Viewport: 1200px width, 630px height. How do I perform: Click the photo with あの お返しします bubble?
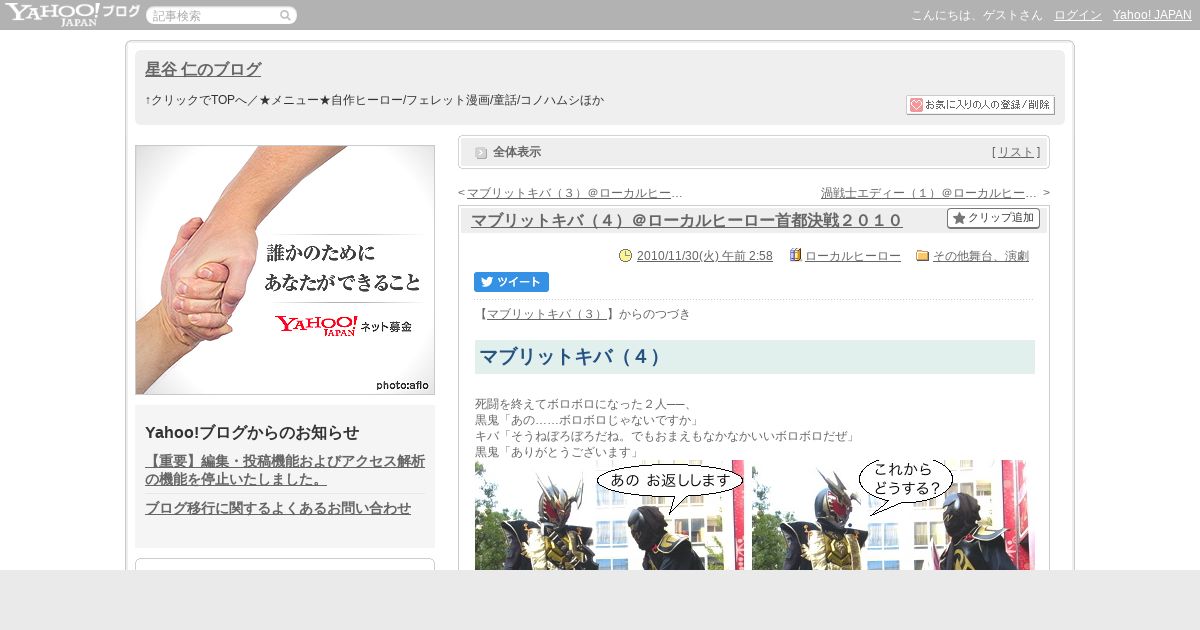[x=610, y=515]
